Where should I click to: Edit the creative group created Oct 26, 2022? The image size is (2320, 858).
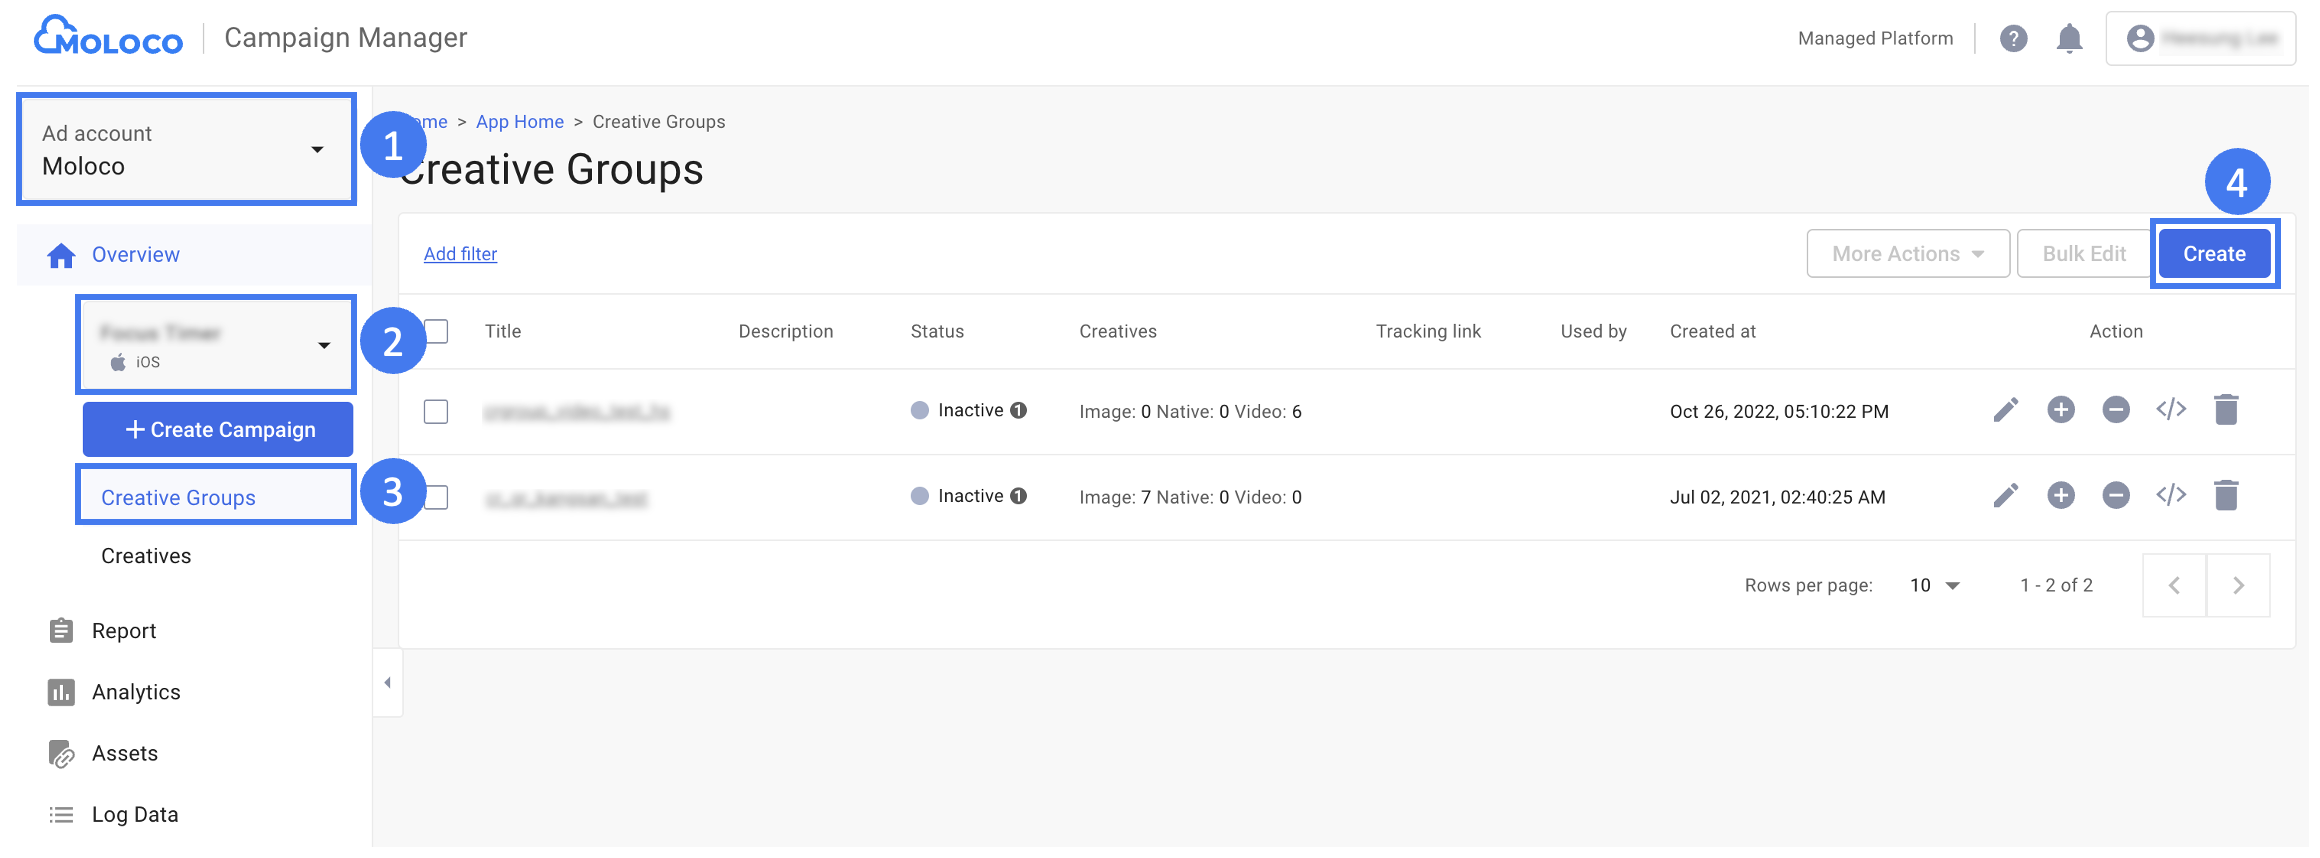(2005, 410)
